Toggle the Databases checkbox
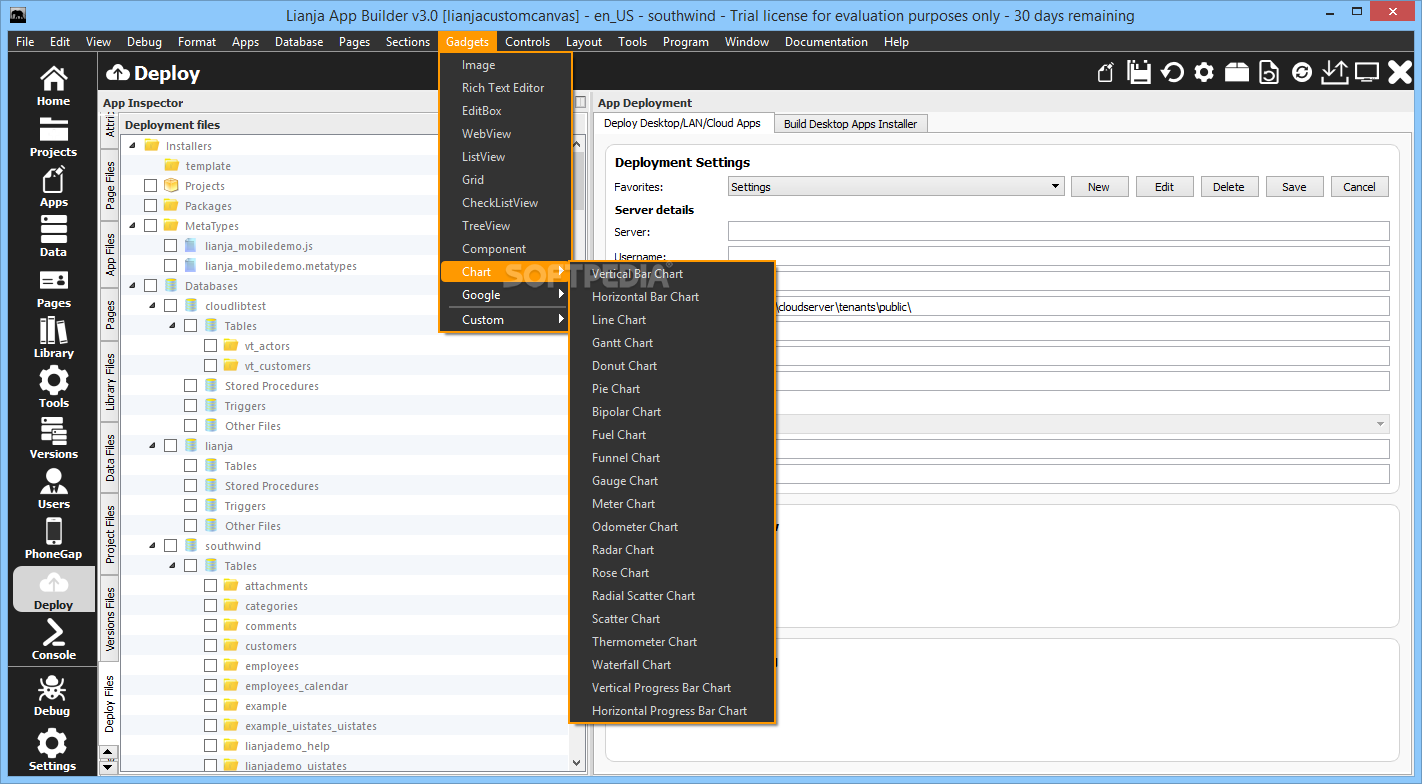1422x784 pixels. point(150,286)
